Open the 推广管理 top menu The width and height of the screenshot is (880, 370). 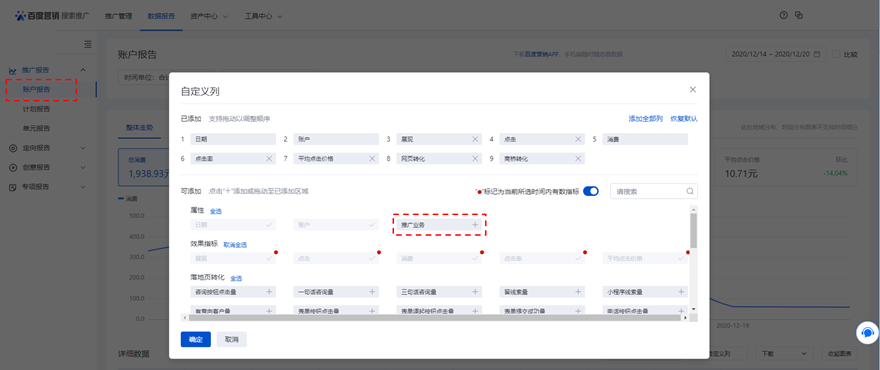[118, 16]
